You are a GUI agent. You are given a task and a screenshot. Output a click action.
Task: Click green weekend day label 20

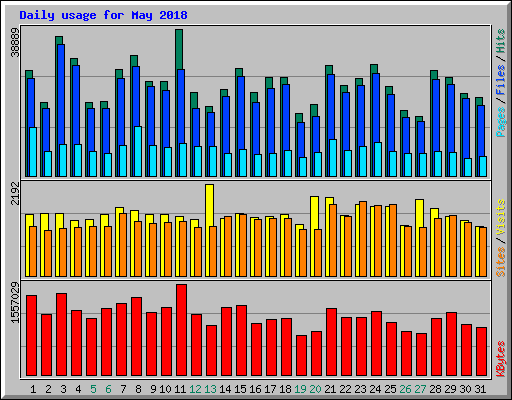click(x=315, y=389)
